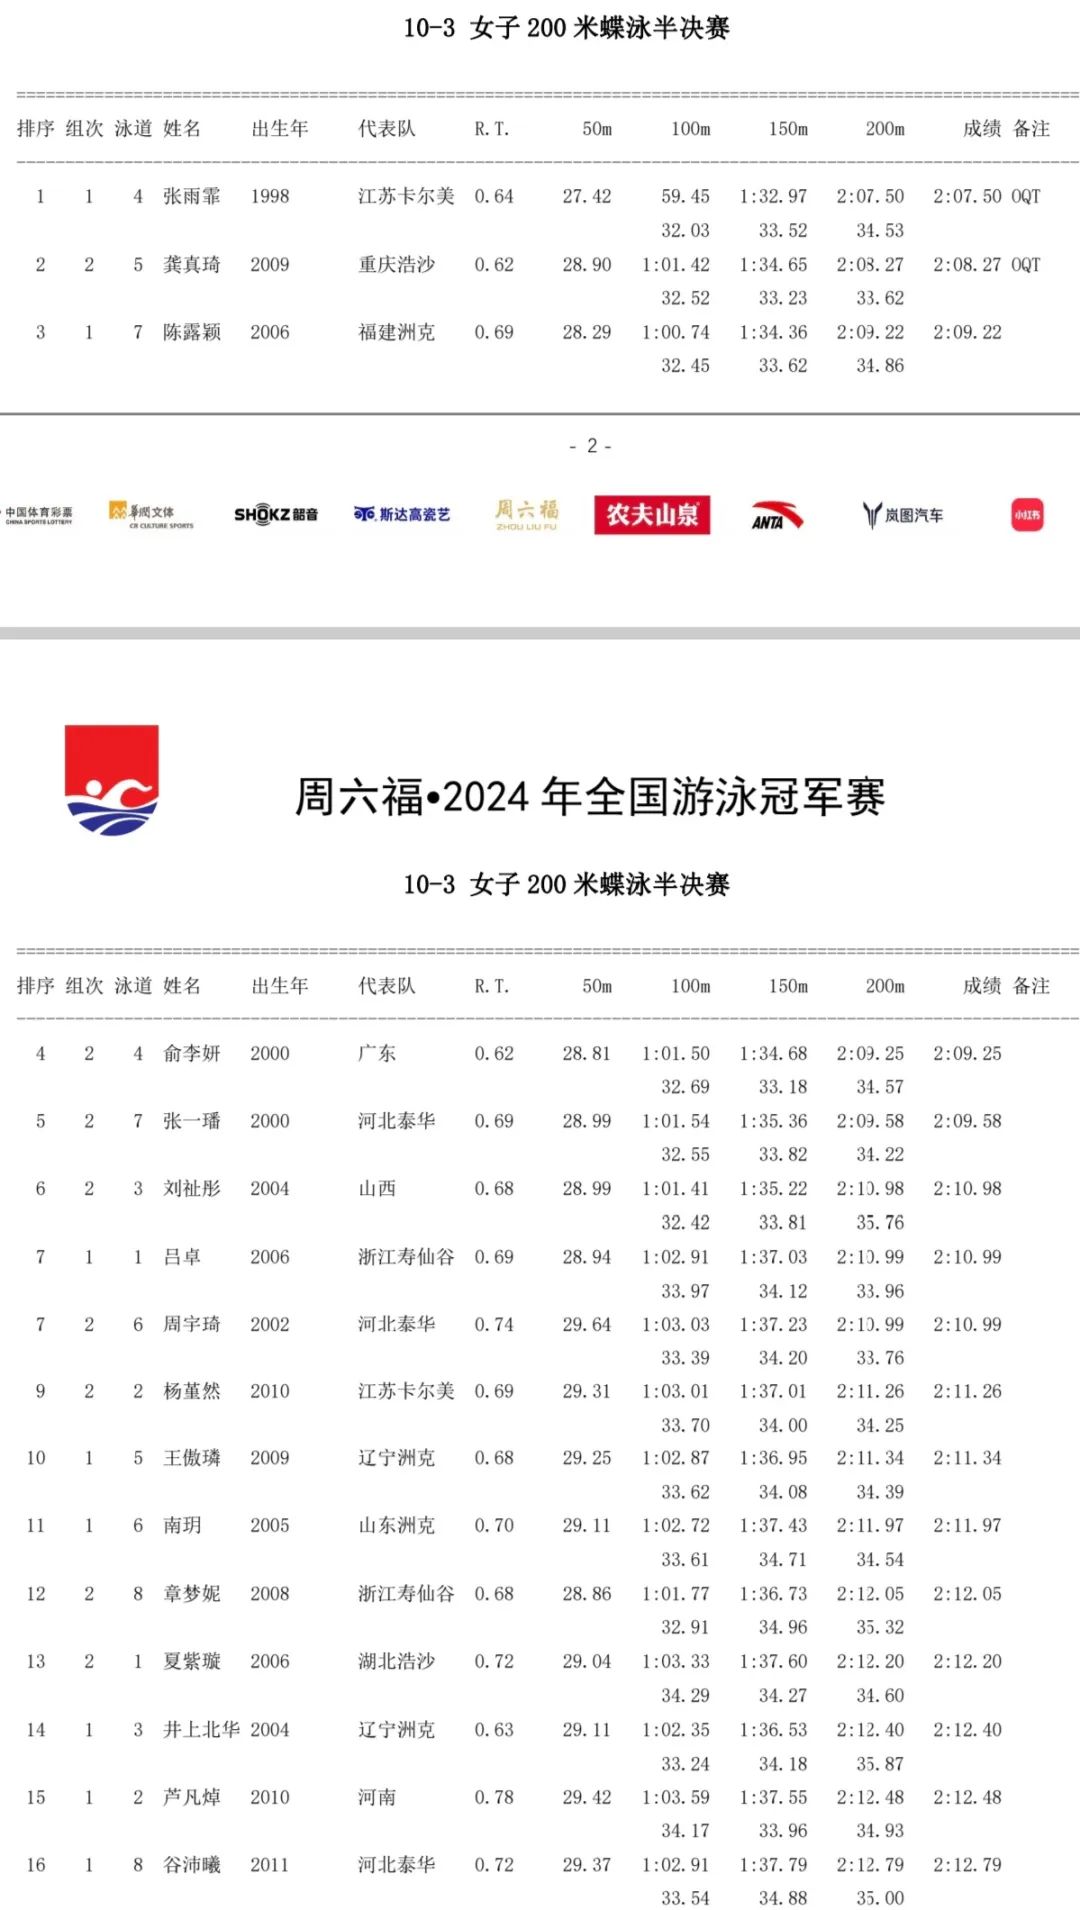Click the 岚图汽车 sponsor logo
The height and width of the screenshot is (1910, 1080).
pyautogui.click(x=903, y=515)
